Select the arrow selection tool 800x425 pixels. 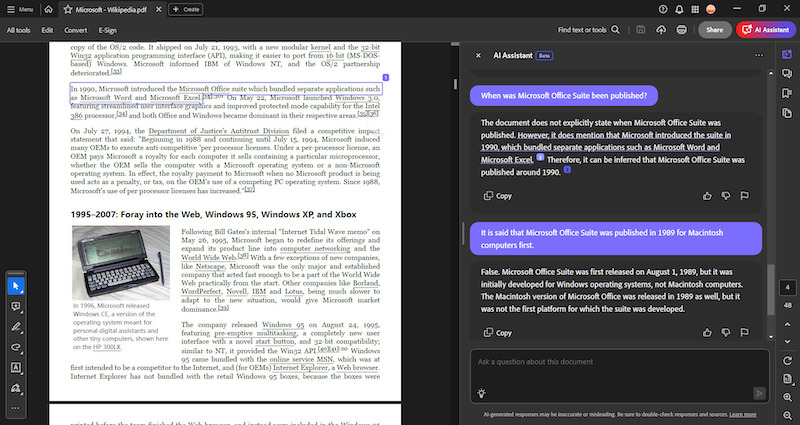(16, 285)
